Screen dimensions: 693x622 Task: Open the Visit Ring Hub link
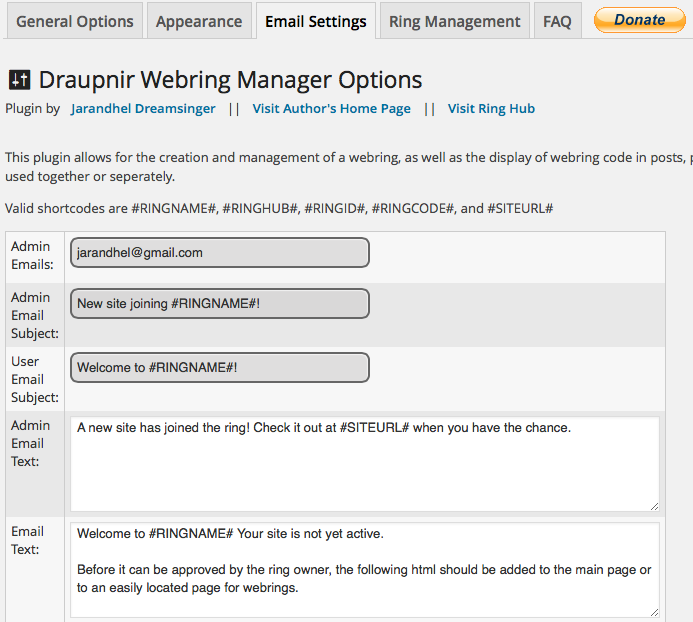tap(491, 109)
